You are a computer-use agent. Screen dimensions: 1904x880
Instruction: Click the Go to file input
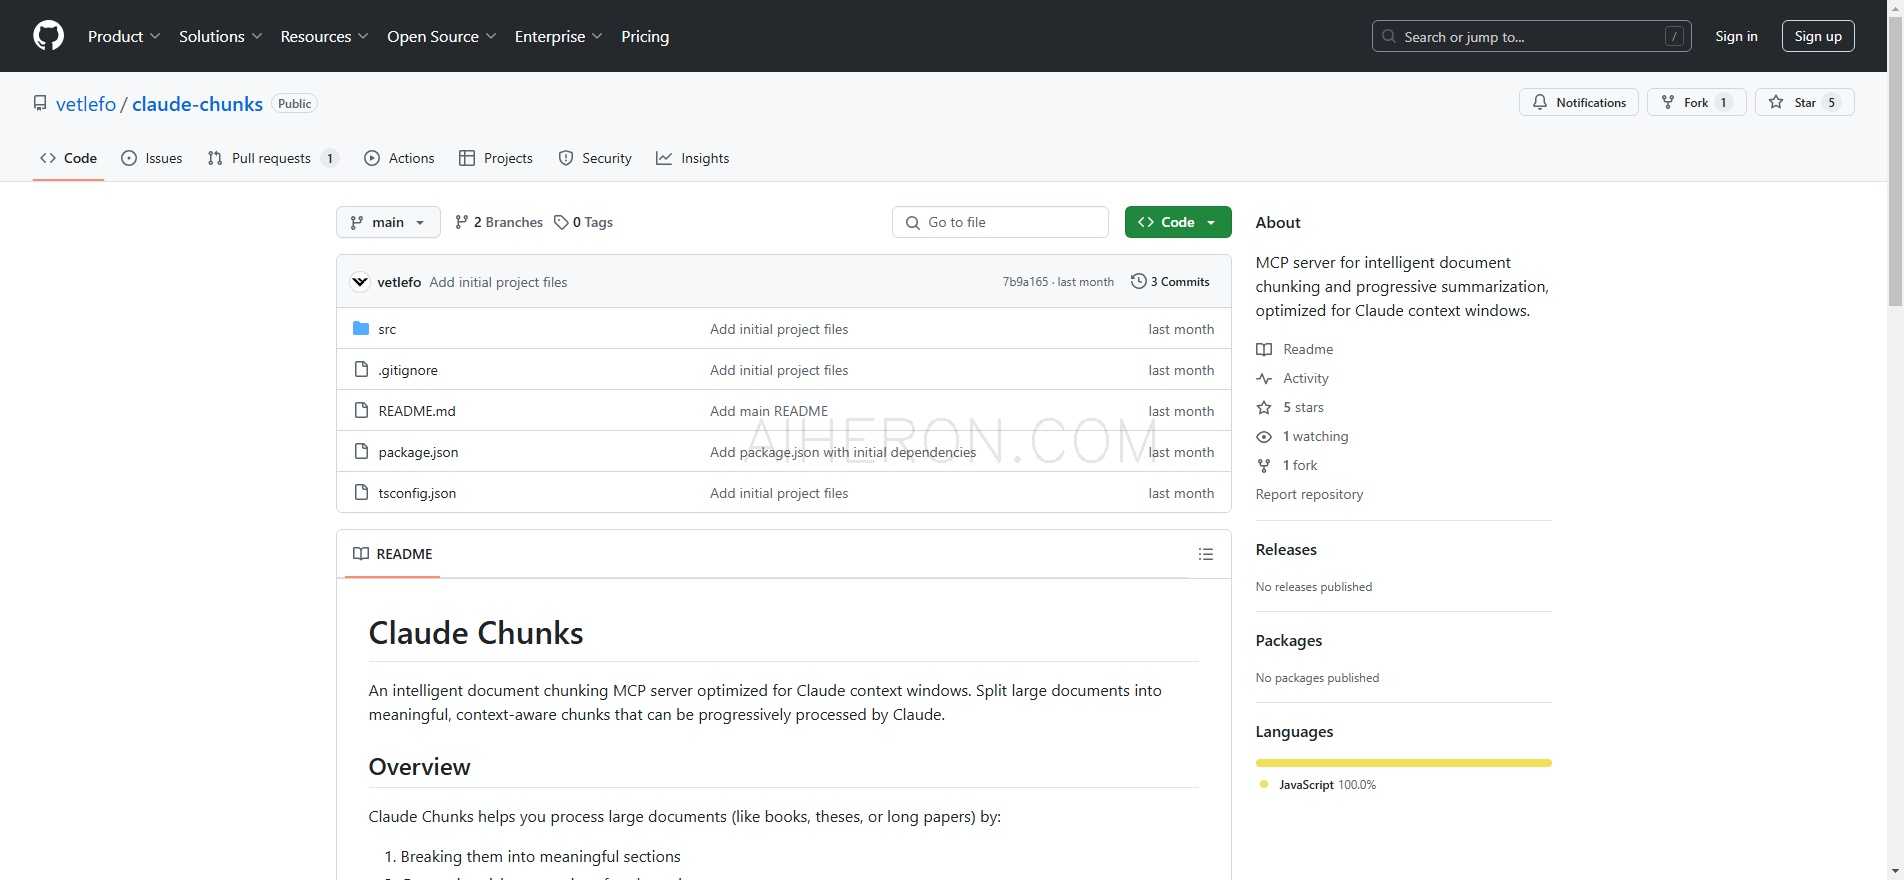click(x=1000, y=222)
